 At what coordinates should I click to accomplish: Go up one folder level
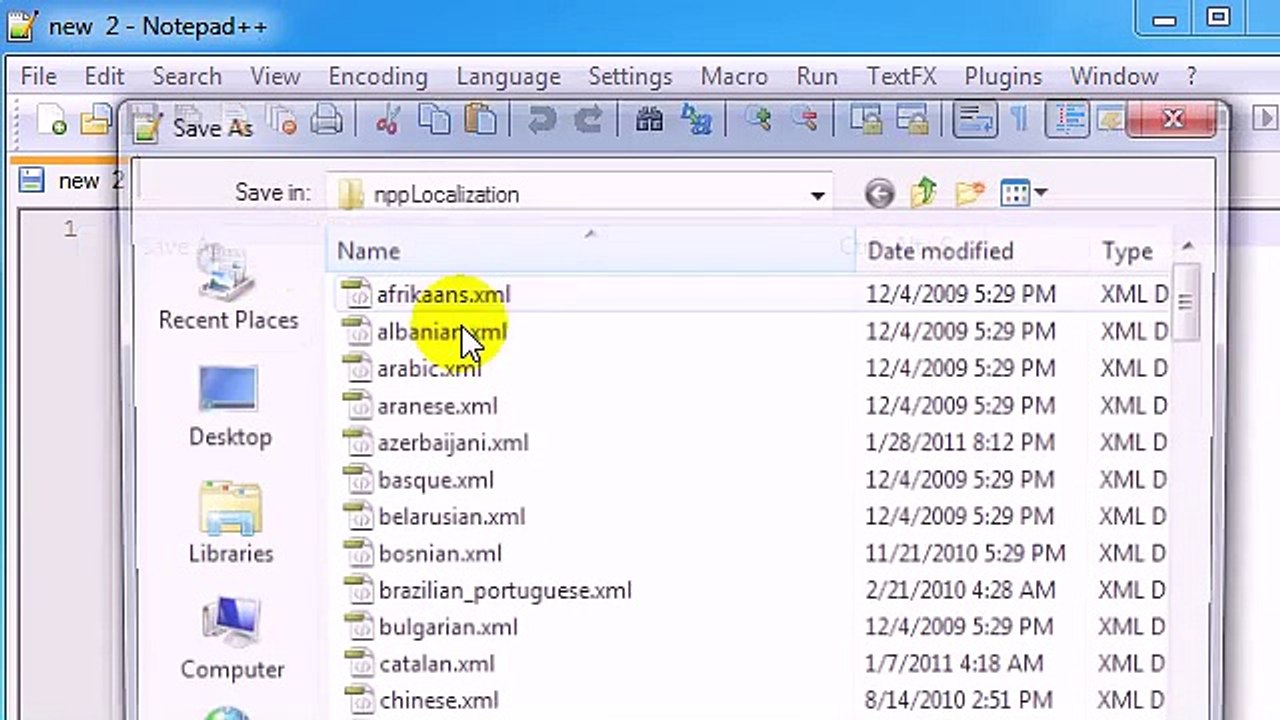(924, 193)
